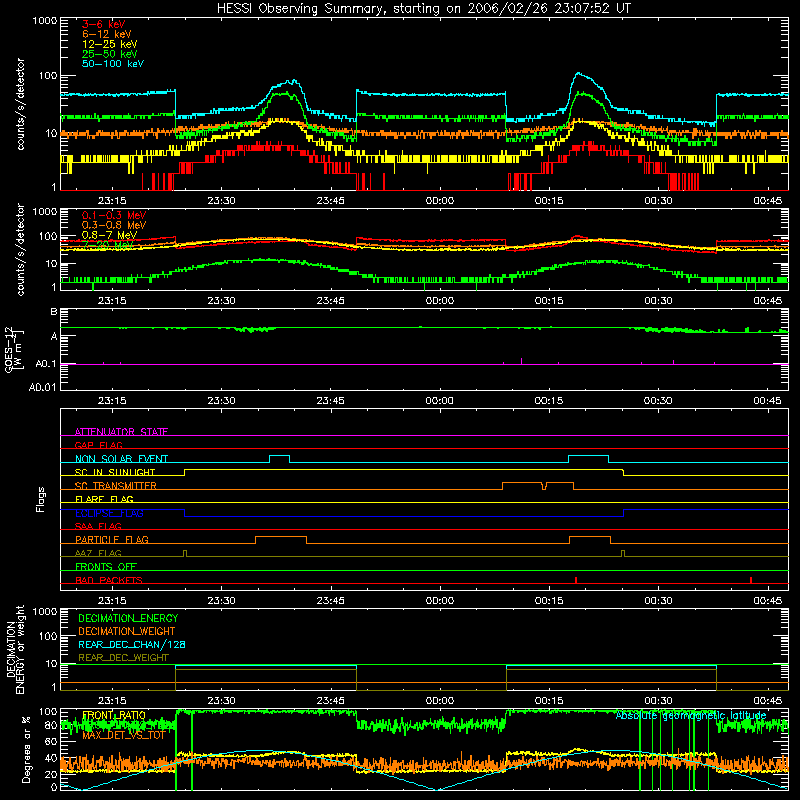Image resolution: width=800 pixels, height=800 pixels.
Task: Select the yellow 12-25 keV legend label
Action: [110, 44]
